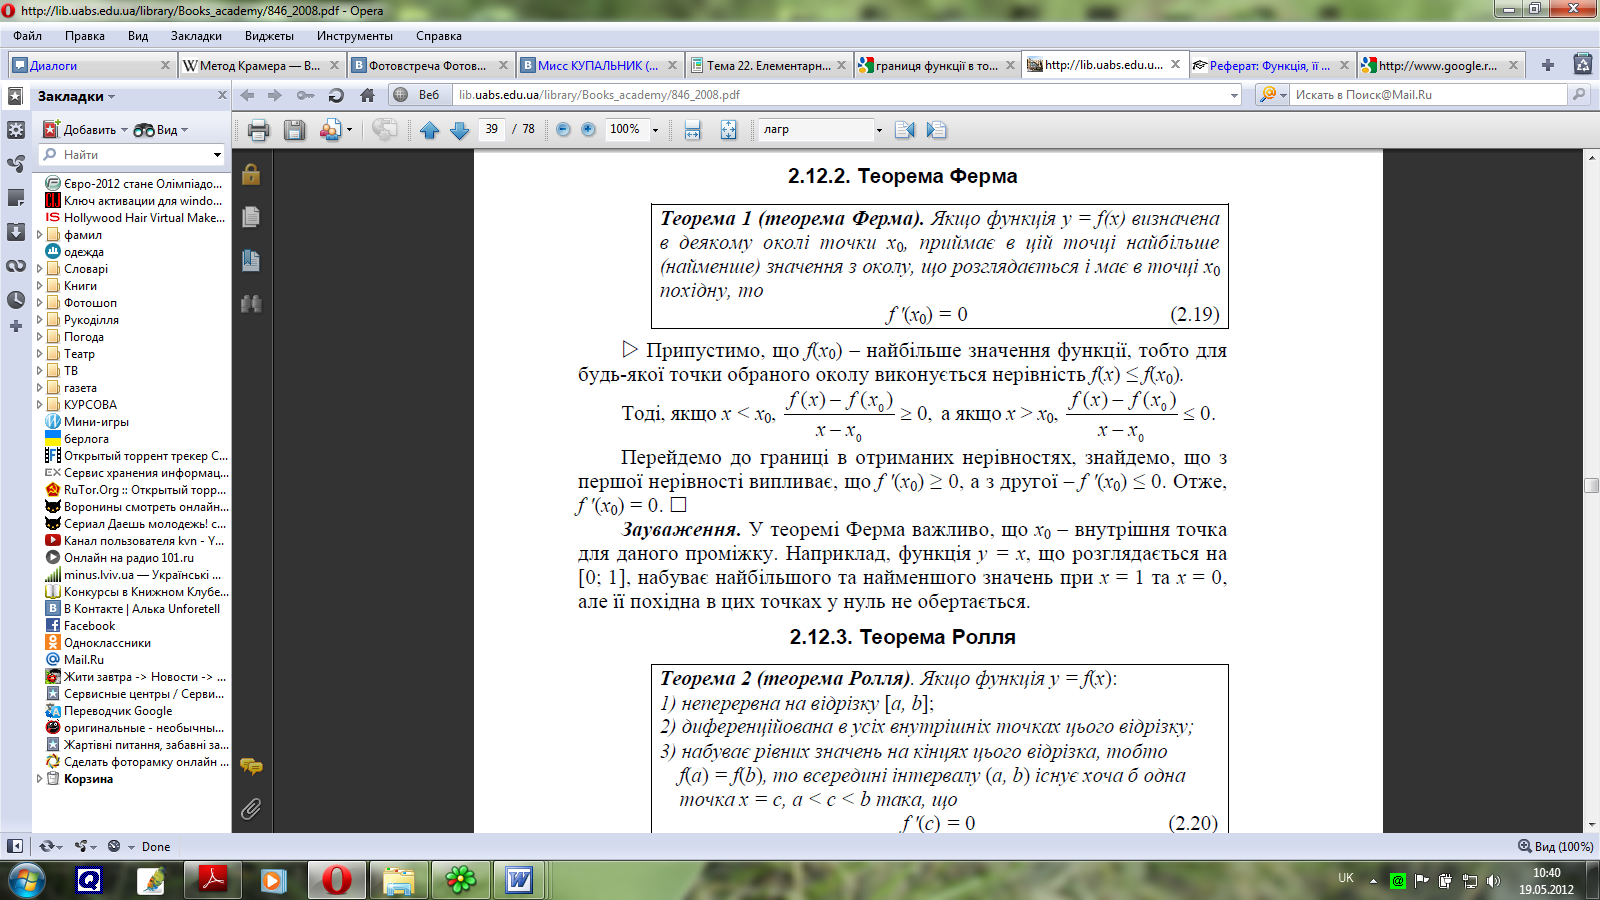Find previous search result in PDF

point(905,130)
